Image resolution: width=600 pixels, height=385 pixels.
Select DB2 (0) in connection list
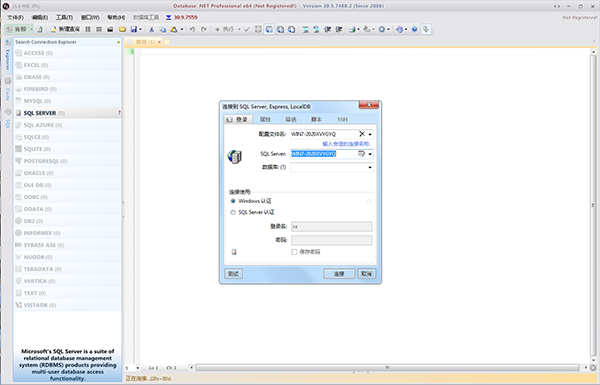click(x=67, y=221)
